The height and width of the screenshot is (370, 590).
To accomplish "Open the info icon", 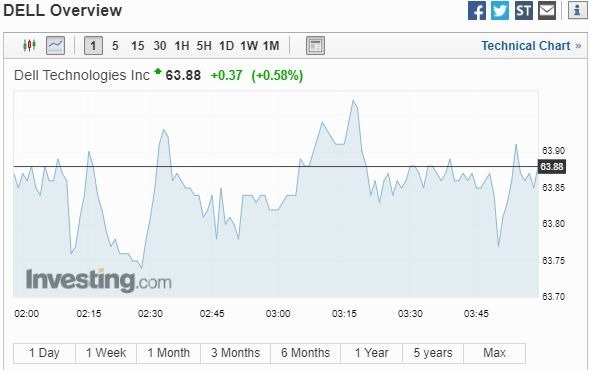I will 577,10.
